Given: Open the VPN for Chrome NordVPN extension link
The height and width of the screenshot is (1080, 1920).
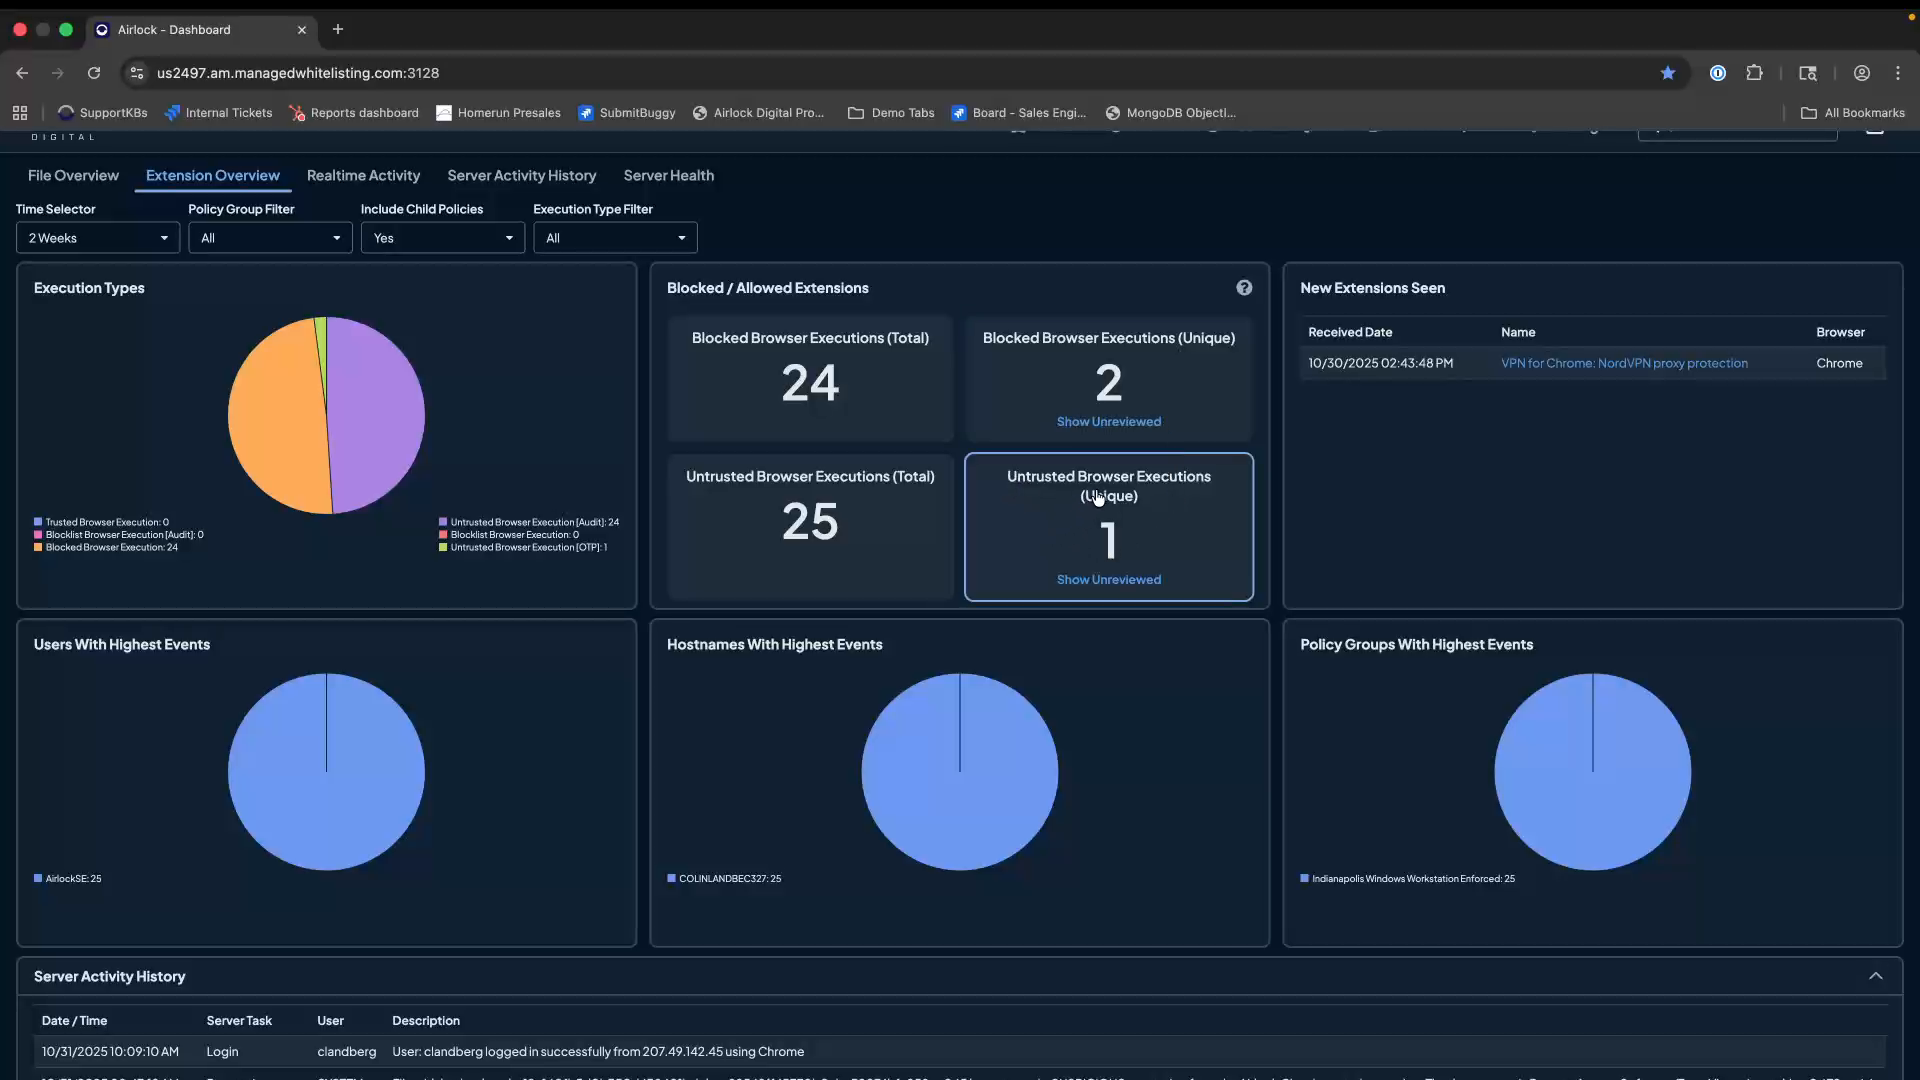Looking at the screenshot, I should click(x=1625, y=363).
